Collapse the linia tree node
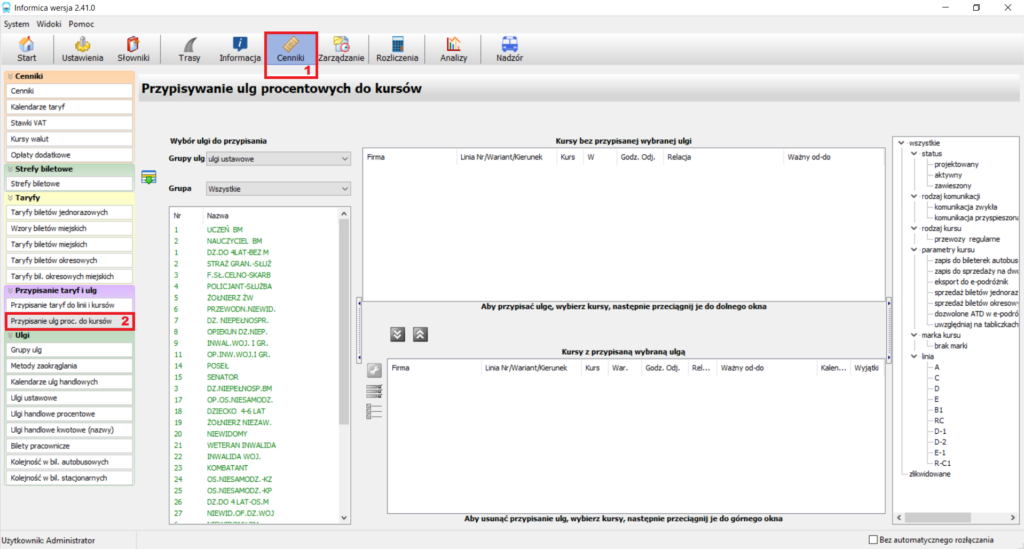1024x549 pixels. tap(914, 357)
